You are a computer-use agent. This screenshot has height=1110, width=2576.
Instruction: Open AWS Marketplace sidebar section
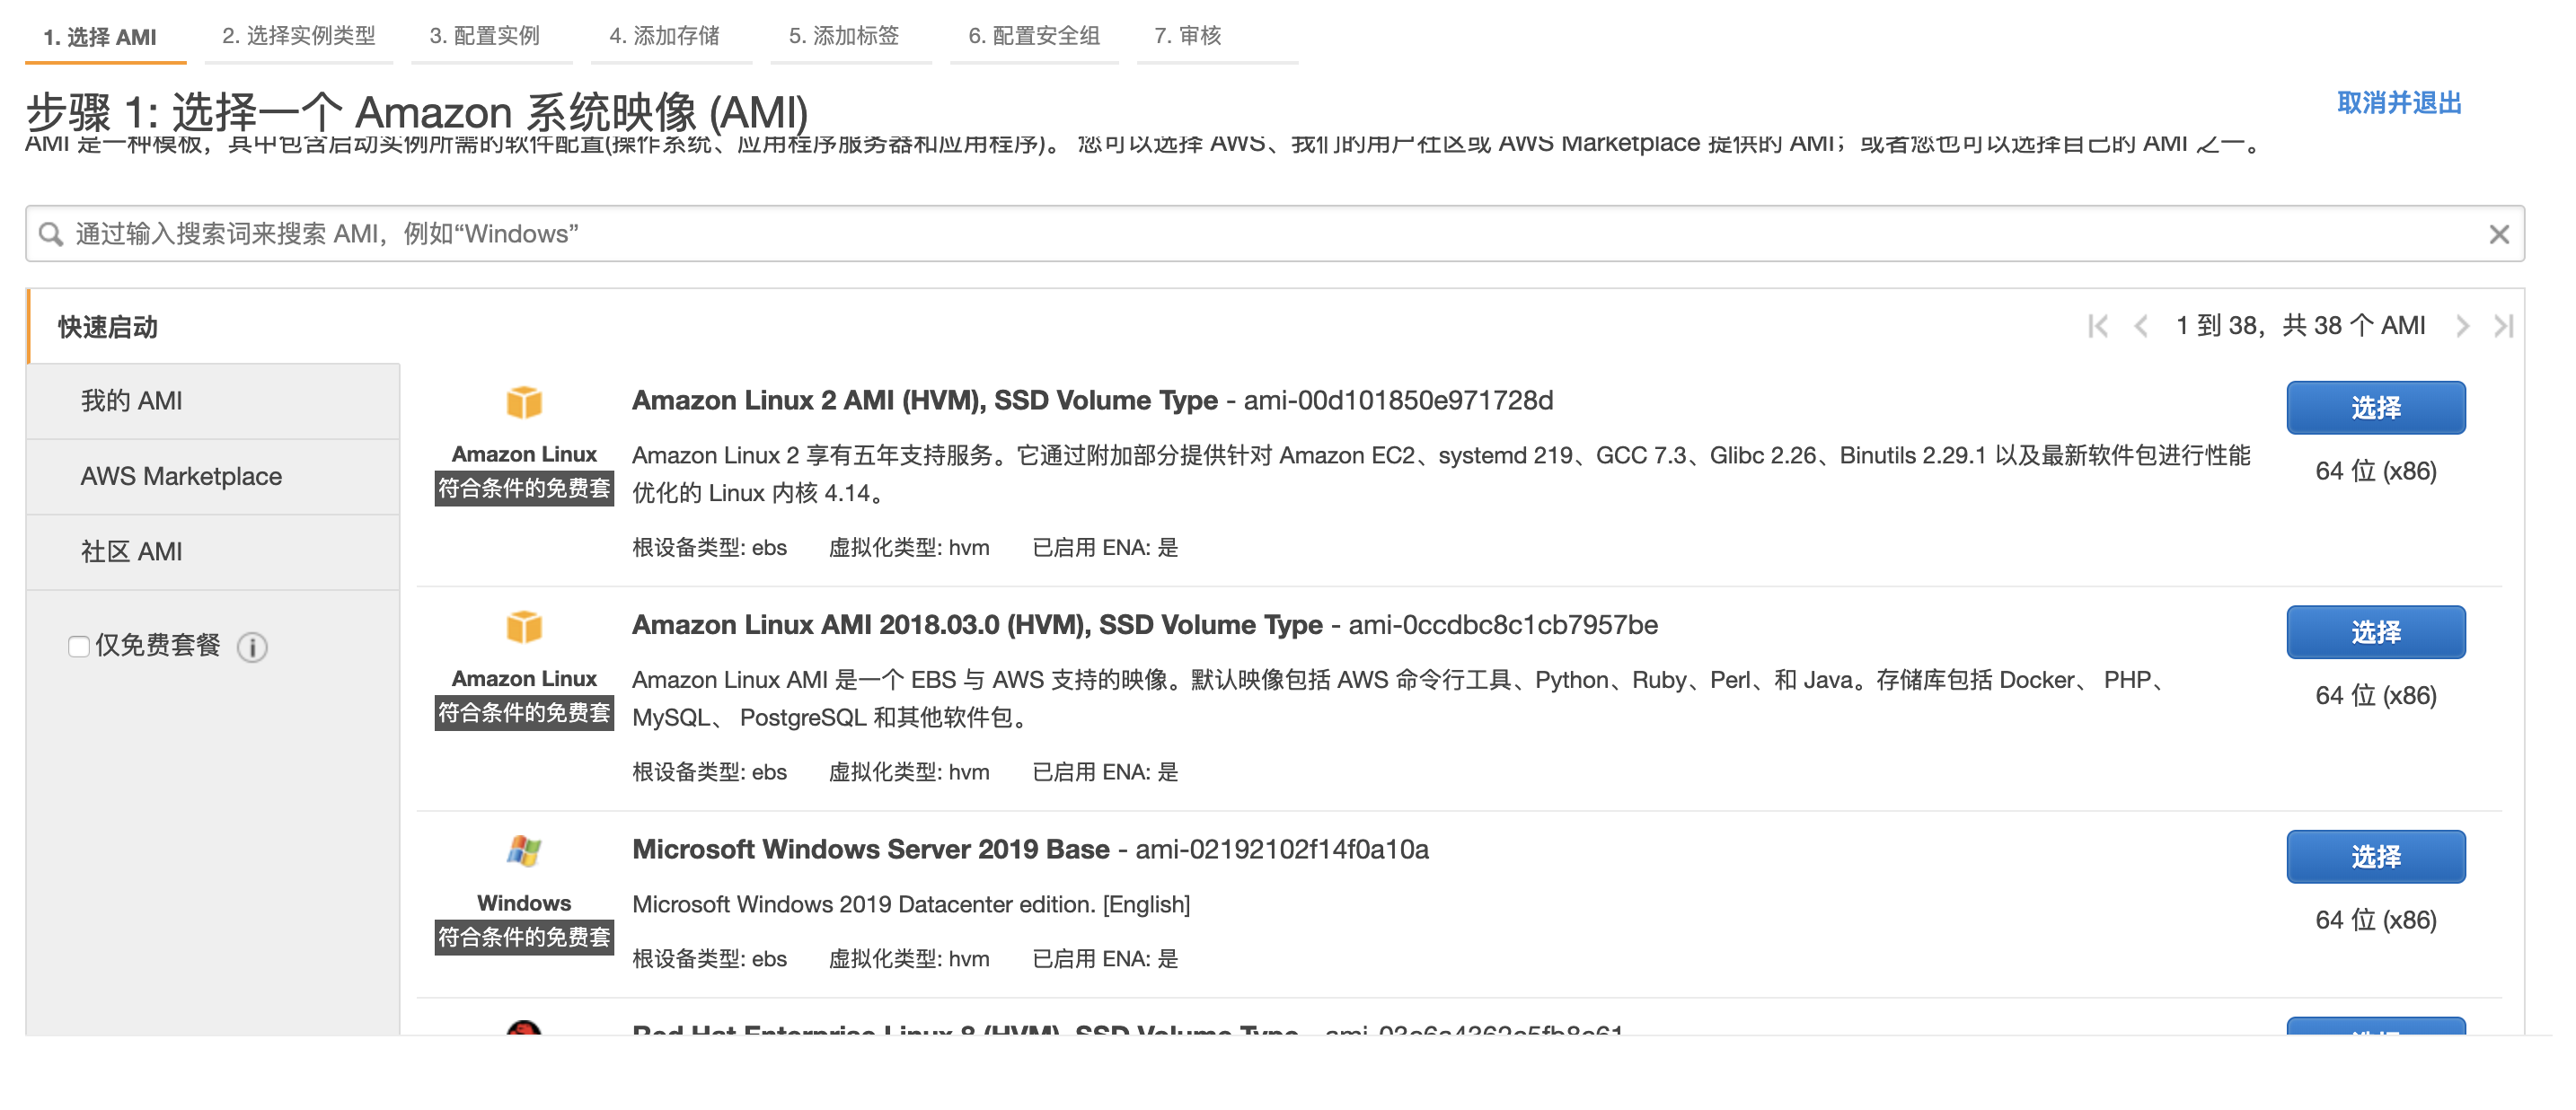(x=181, y=476)
